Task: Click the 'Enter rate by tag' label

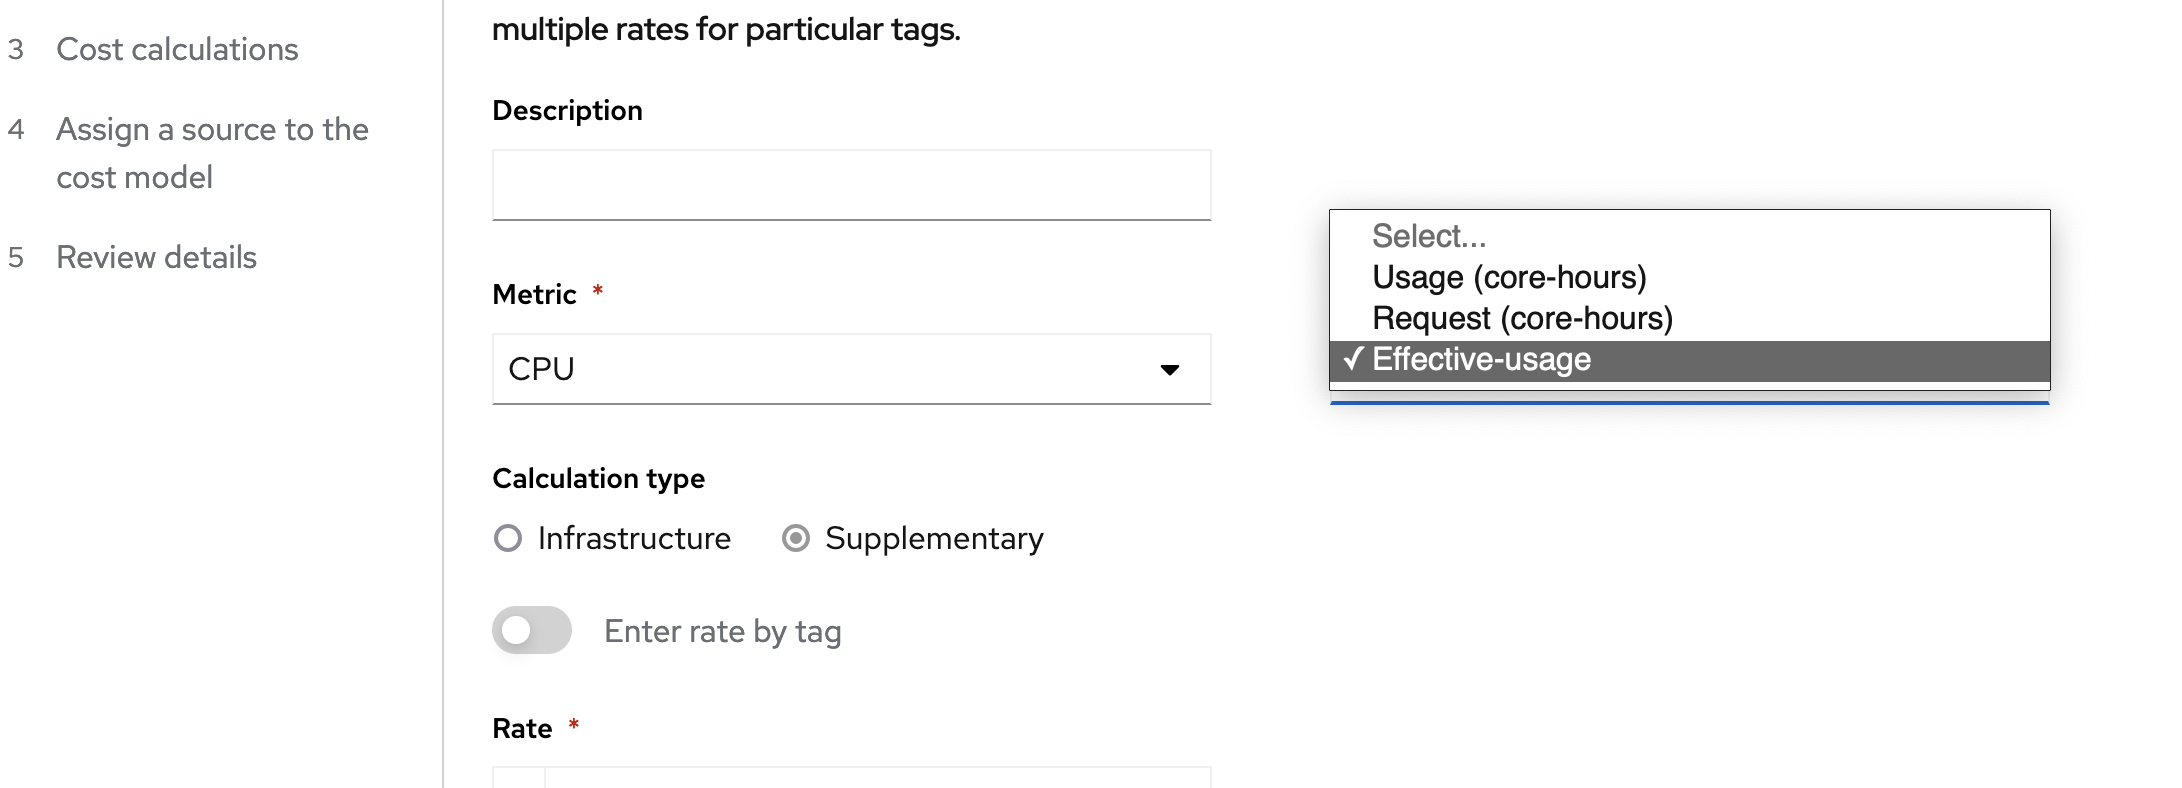Action: [722, 631]
